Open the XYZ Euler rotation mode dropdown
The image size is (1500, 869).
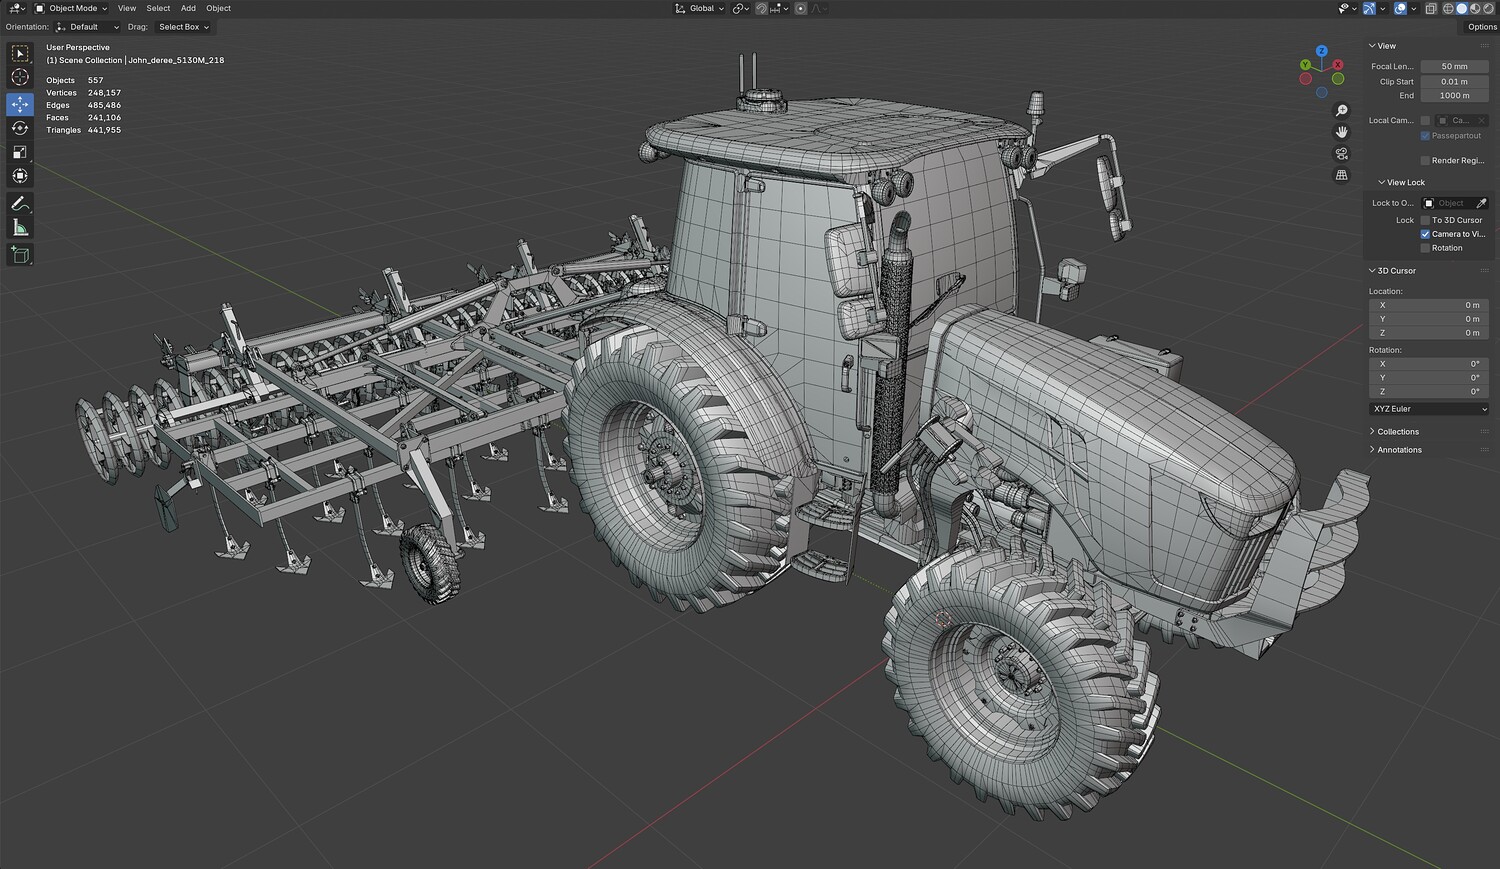pyautogui.click(x=1429, y=409)
